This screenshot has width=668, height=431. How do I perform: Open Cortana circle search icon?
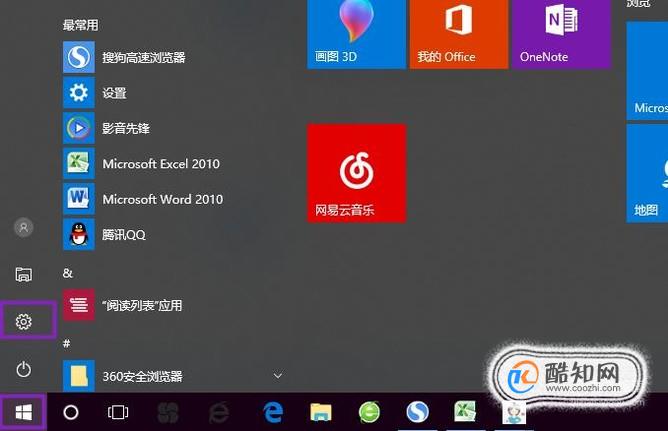(x=71, y=412)
